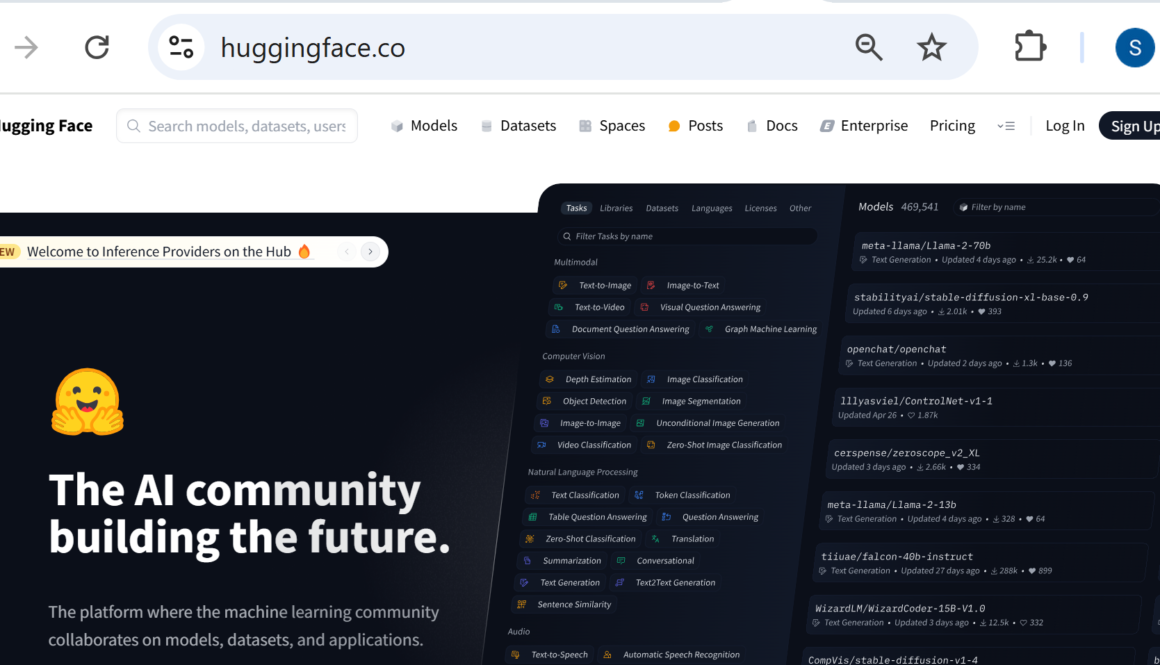Click the browser extensions puzzle icon

pyautogui.click(x=1029, y=46)
